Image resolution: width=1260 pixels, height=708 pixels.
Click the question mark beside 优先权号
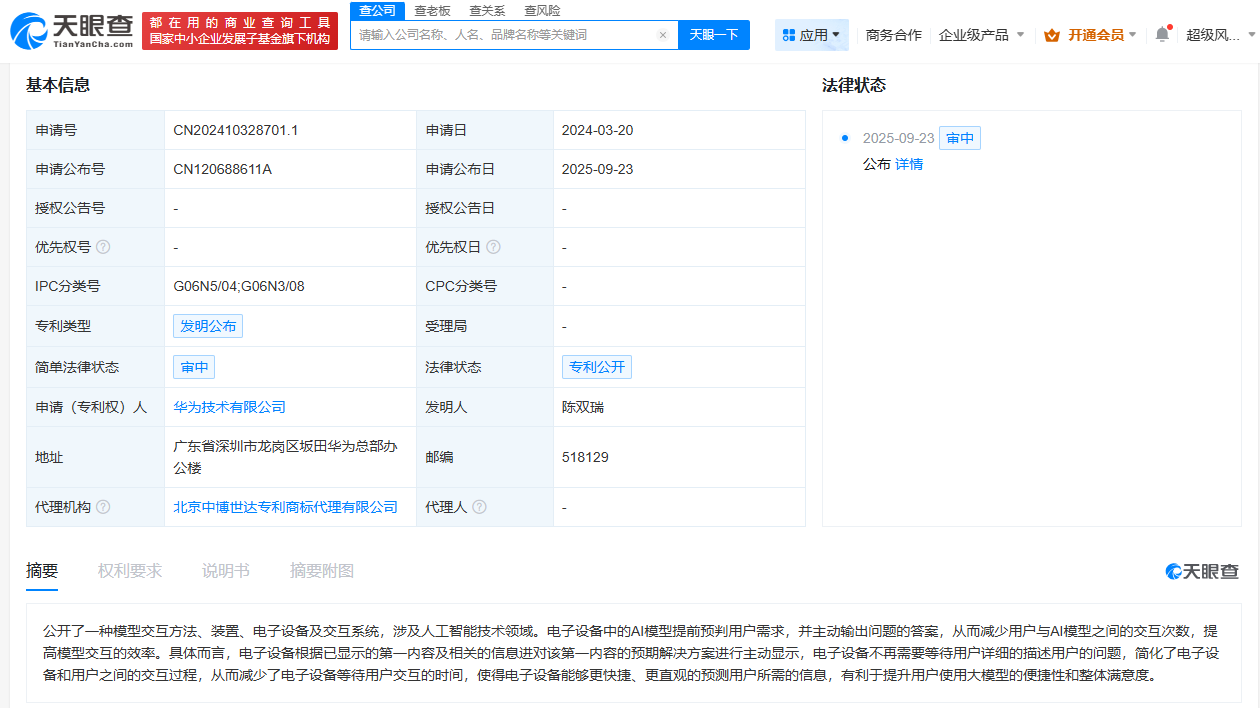click(105, 247)
